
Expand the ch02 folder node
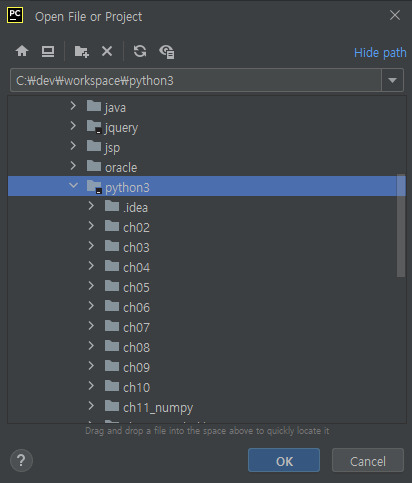point(91,226)
